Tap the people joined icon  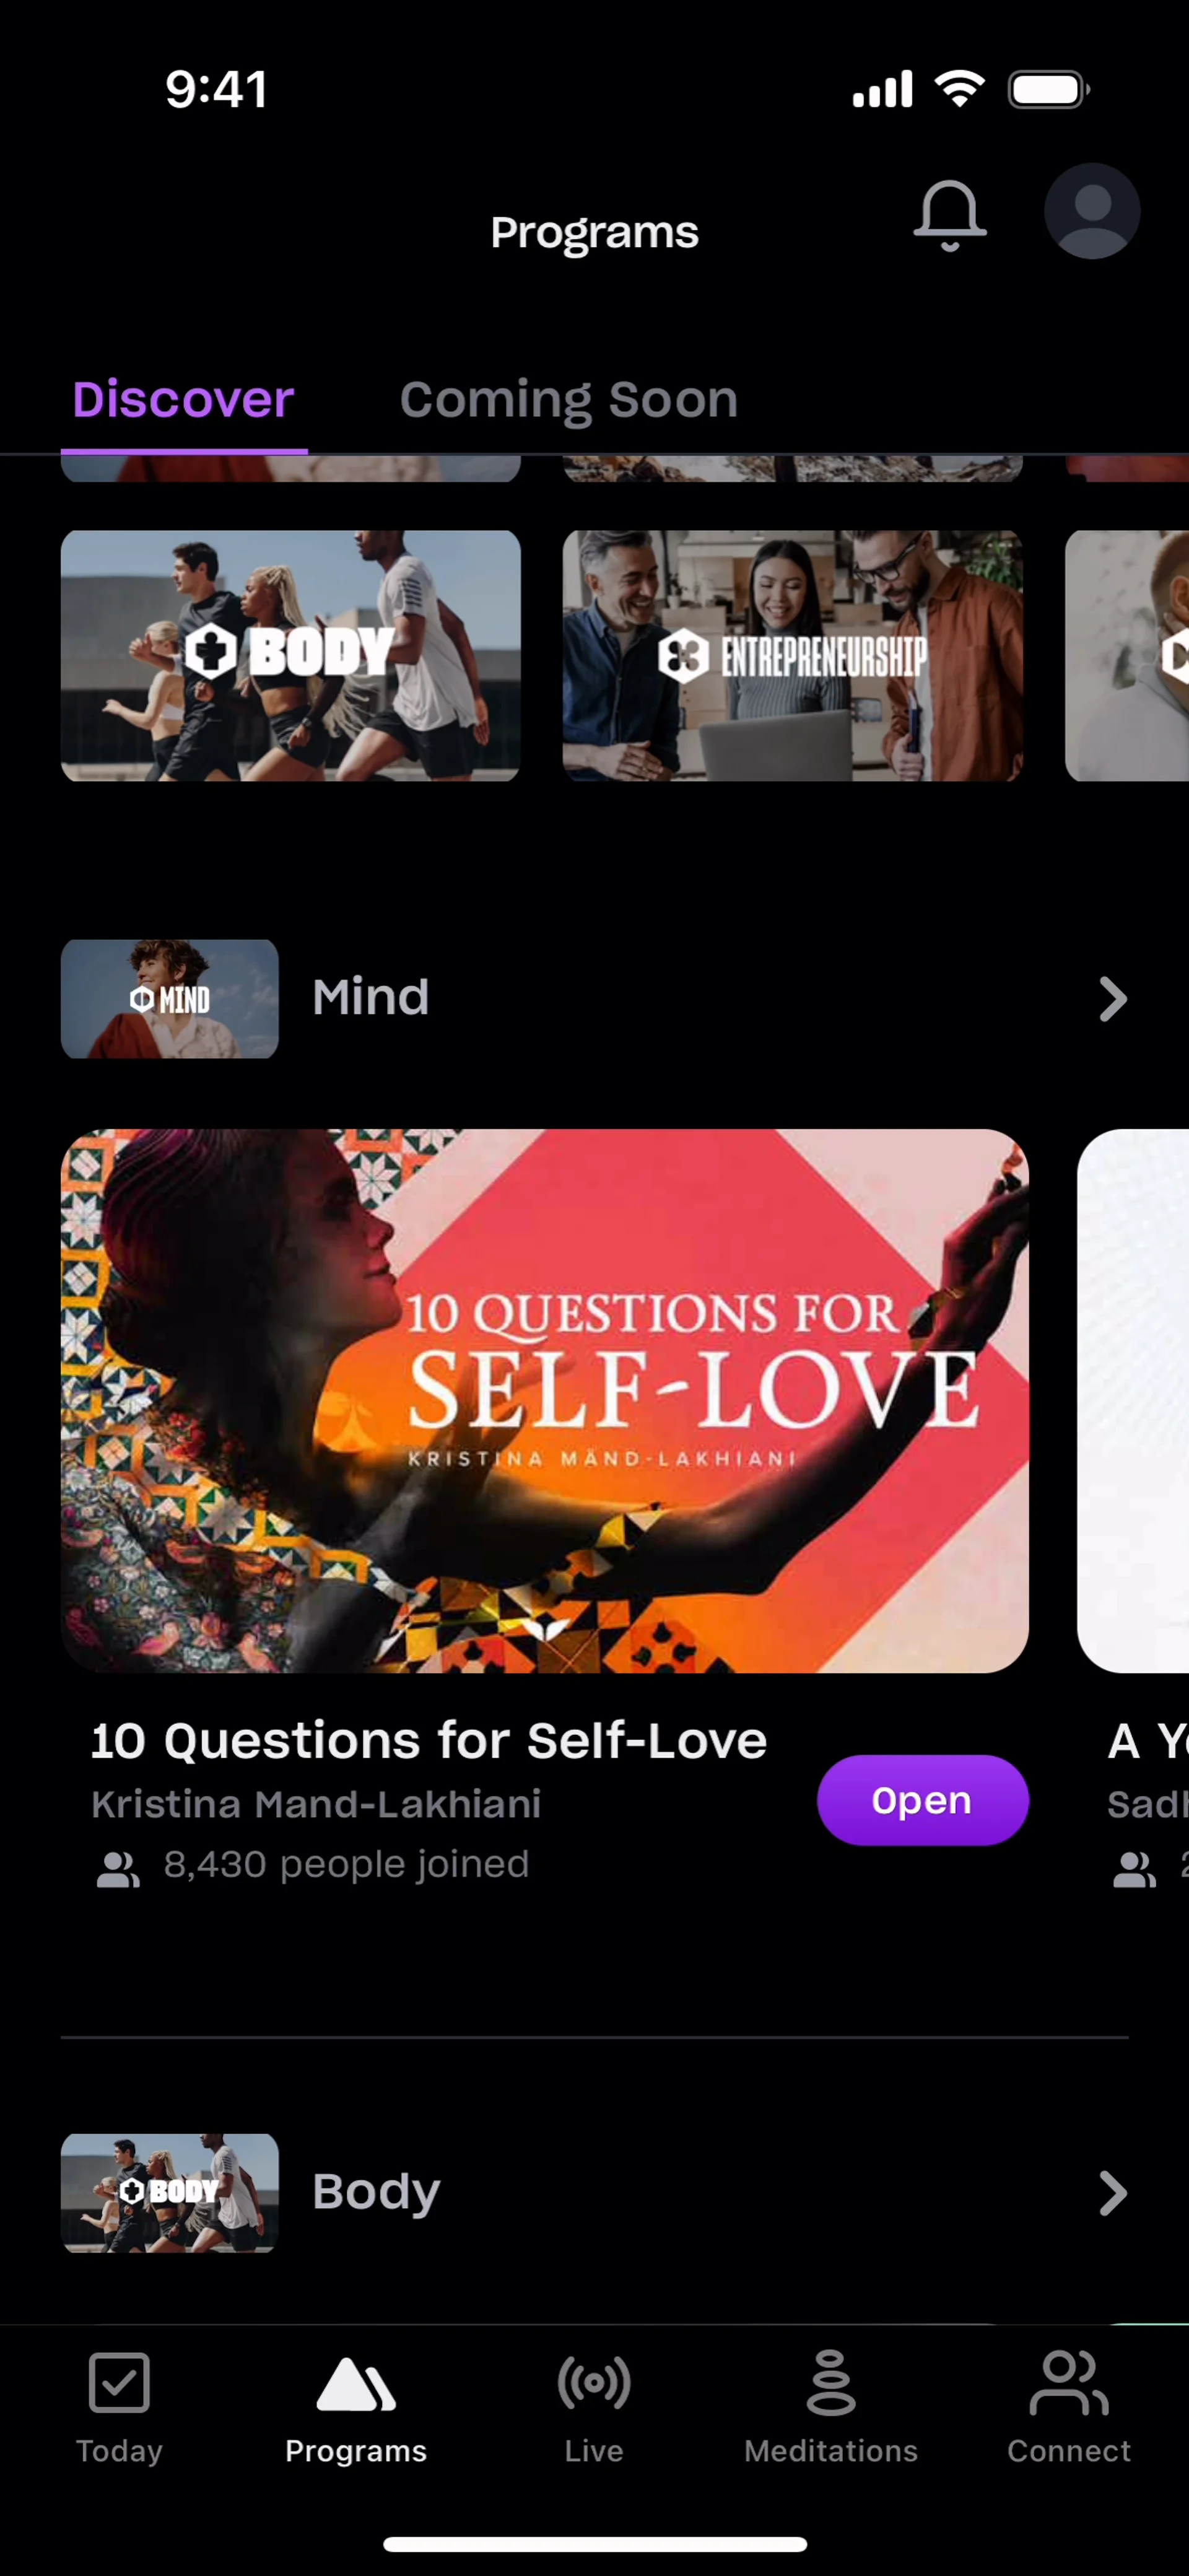tap(118, 1869)
